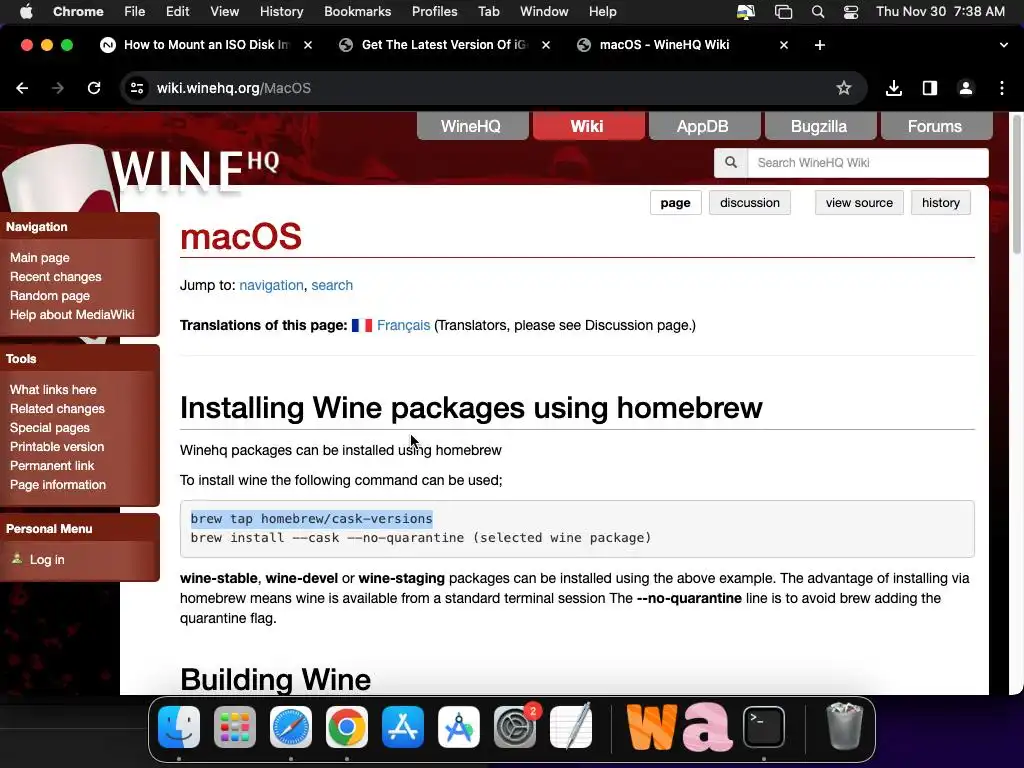Select the AppDB site tab
1024x768 pixels.
pyautogui.click(x=704, y=126)
